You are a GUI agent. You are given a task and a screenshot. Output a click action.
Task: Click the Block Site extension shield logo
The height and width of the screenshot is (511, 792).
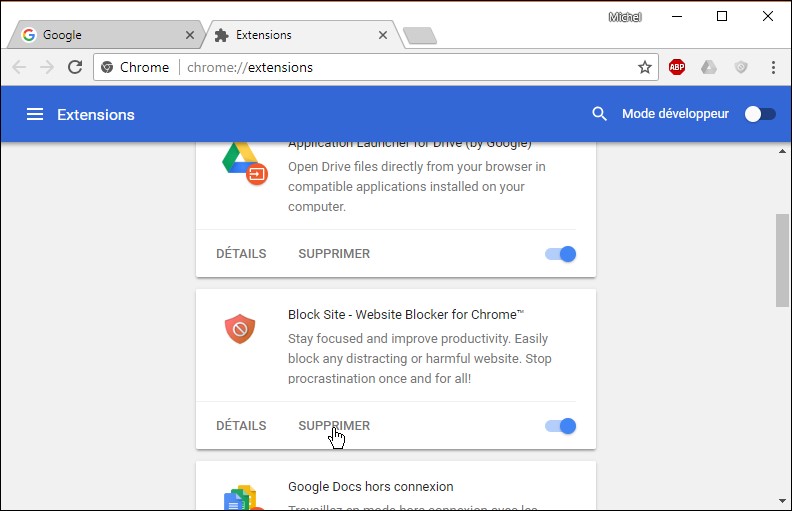click(x=240, y=328)
